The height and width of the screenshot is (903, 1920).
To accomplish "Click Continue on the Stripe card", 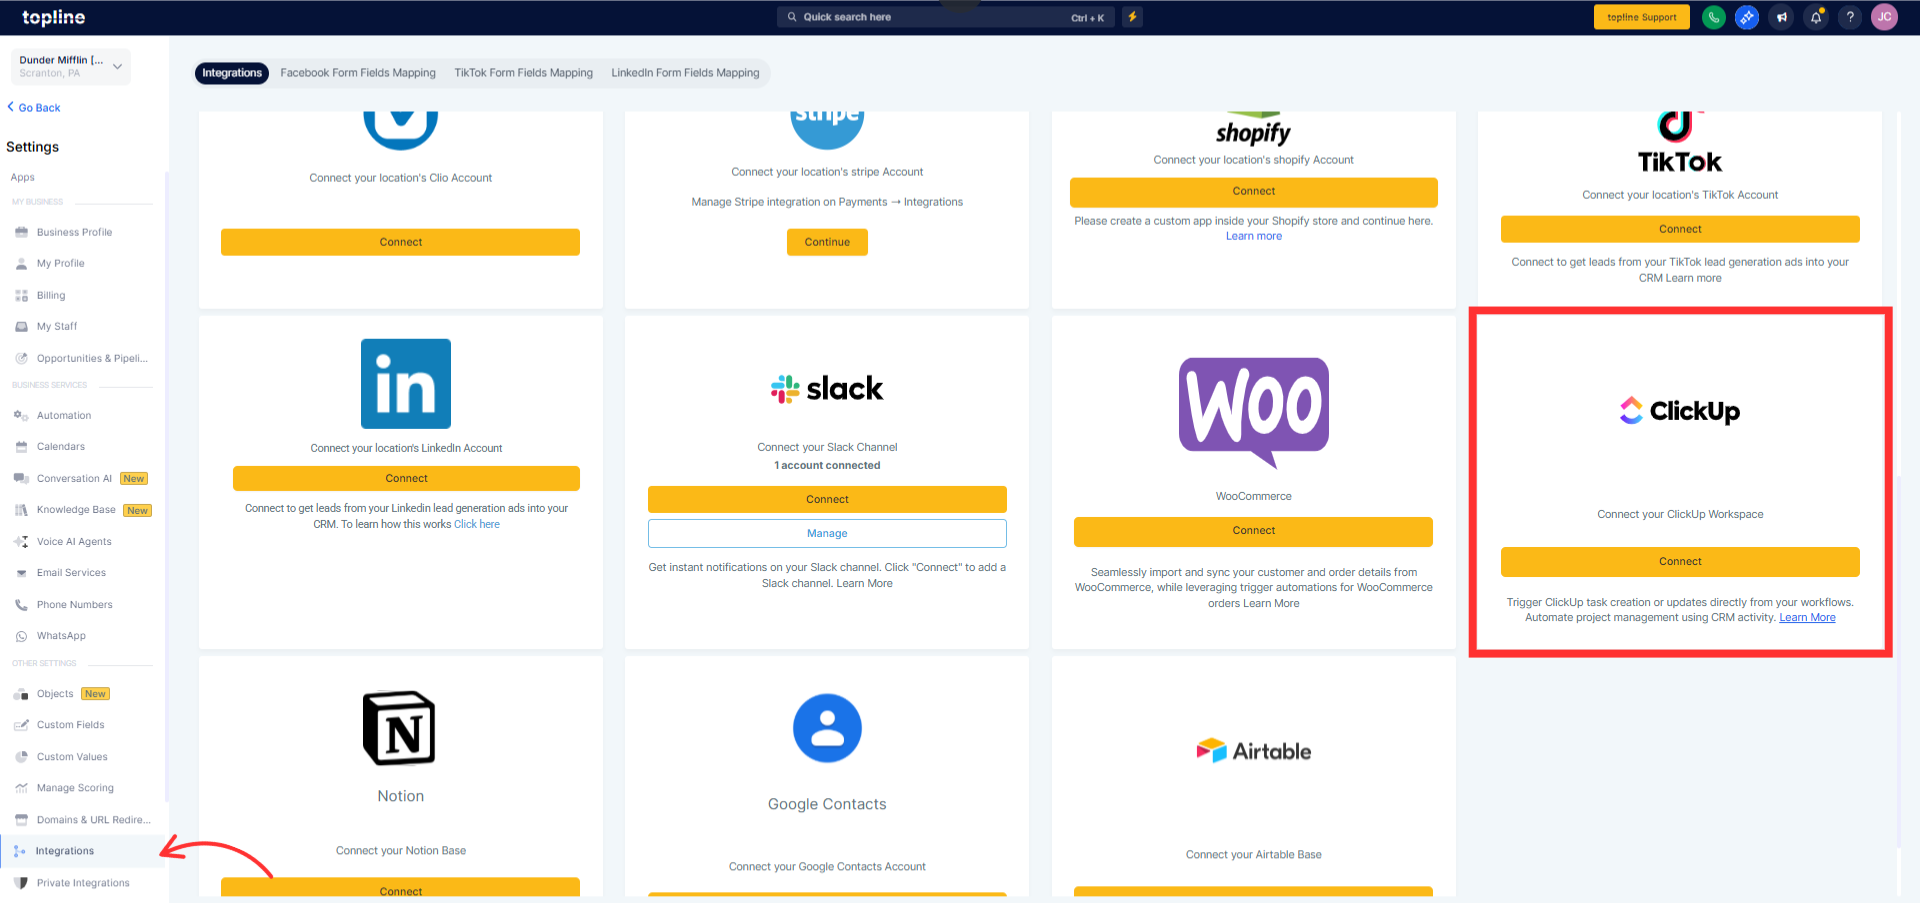I will 827,242.
